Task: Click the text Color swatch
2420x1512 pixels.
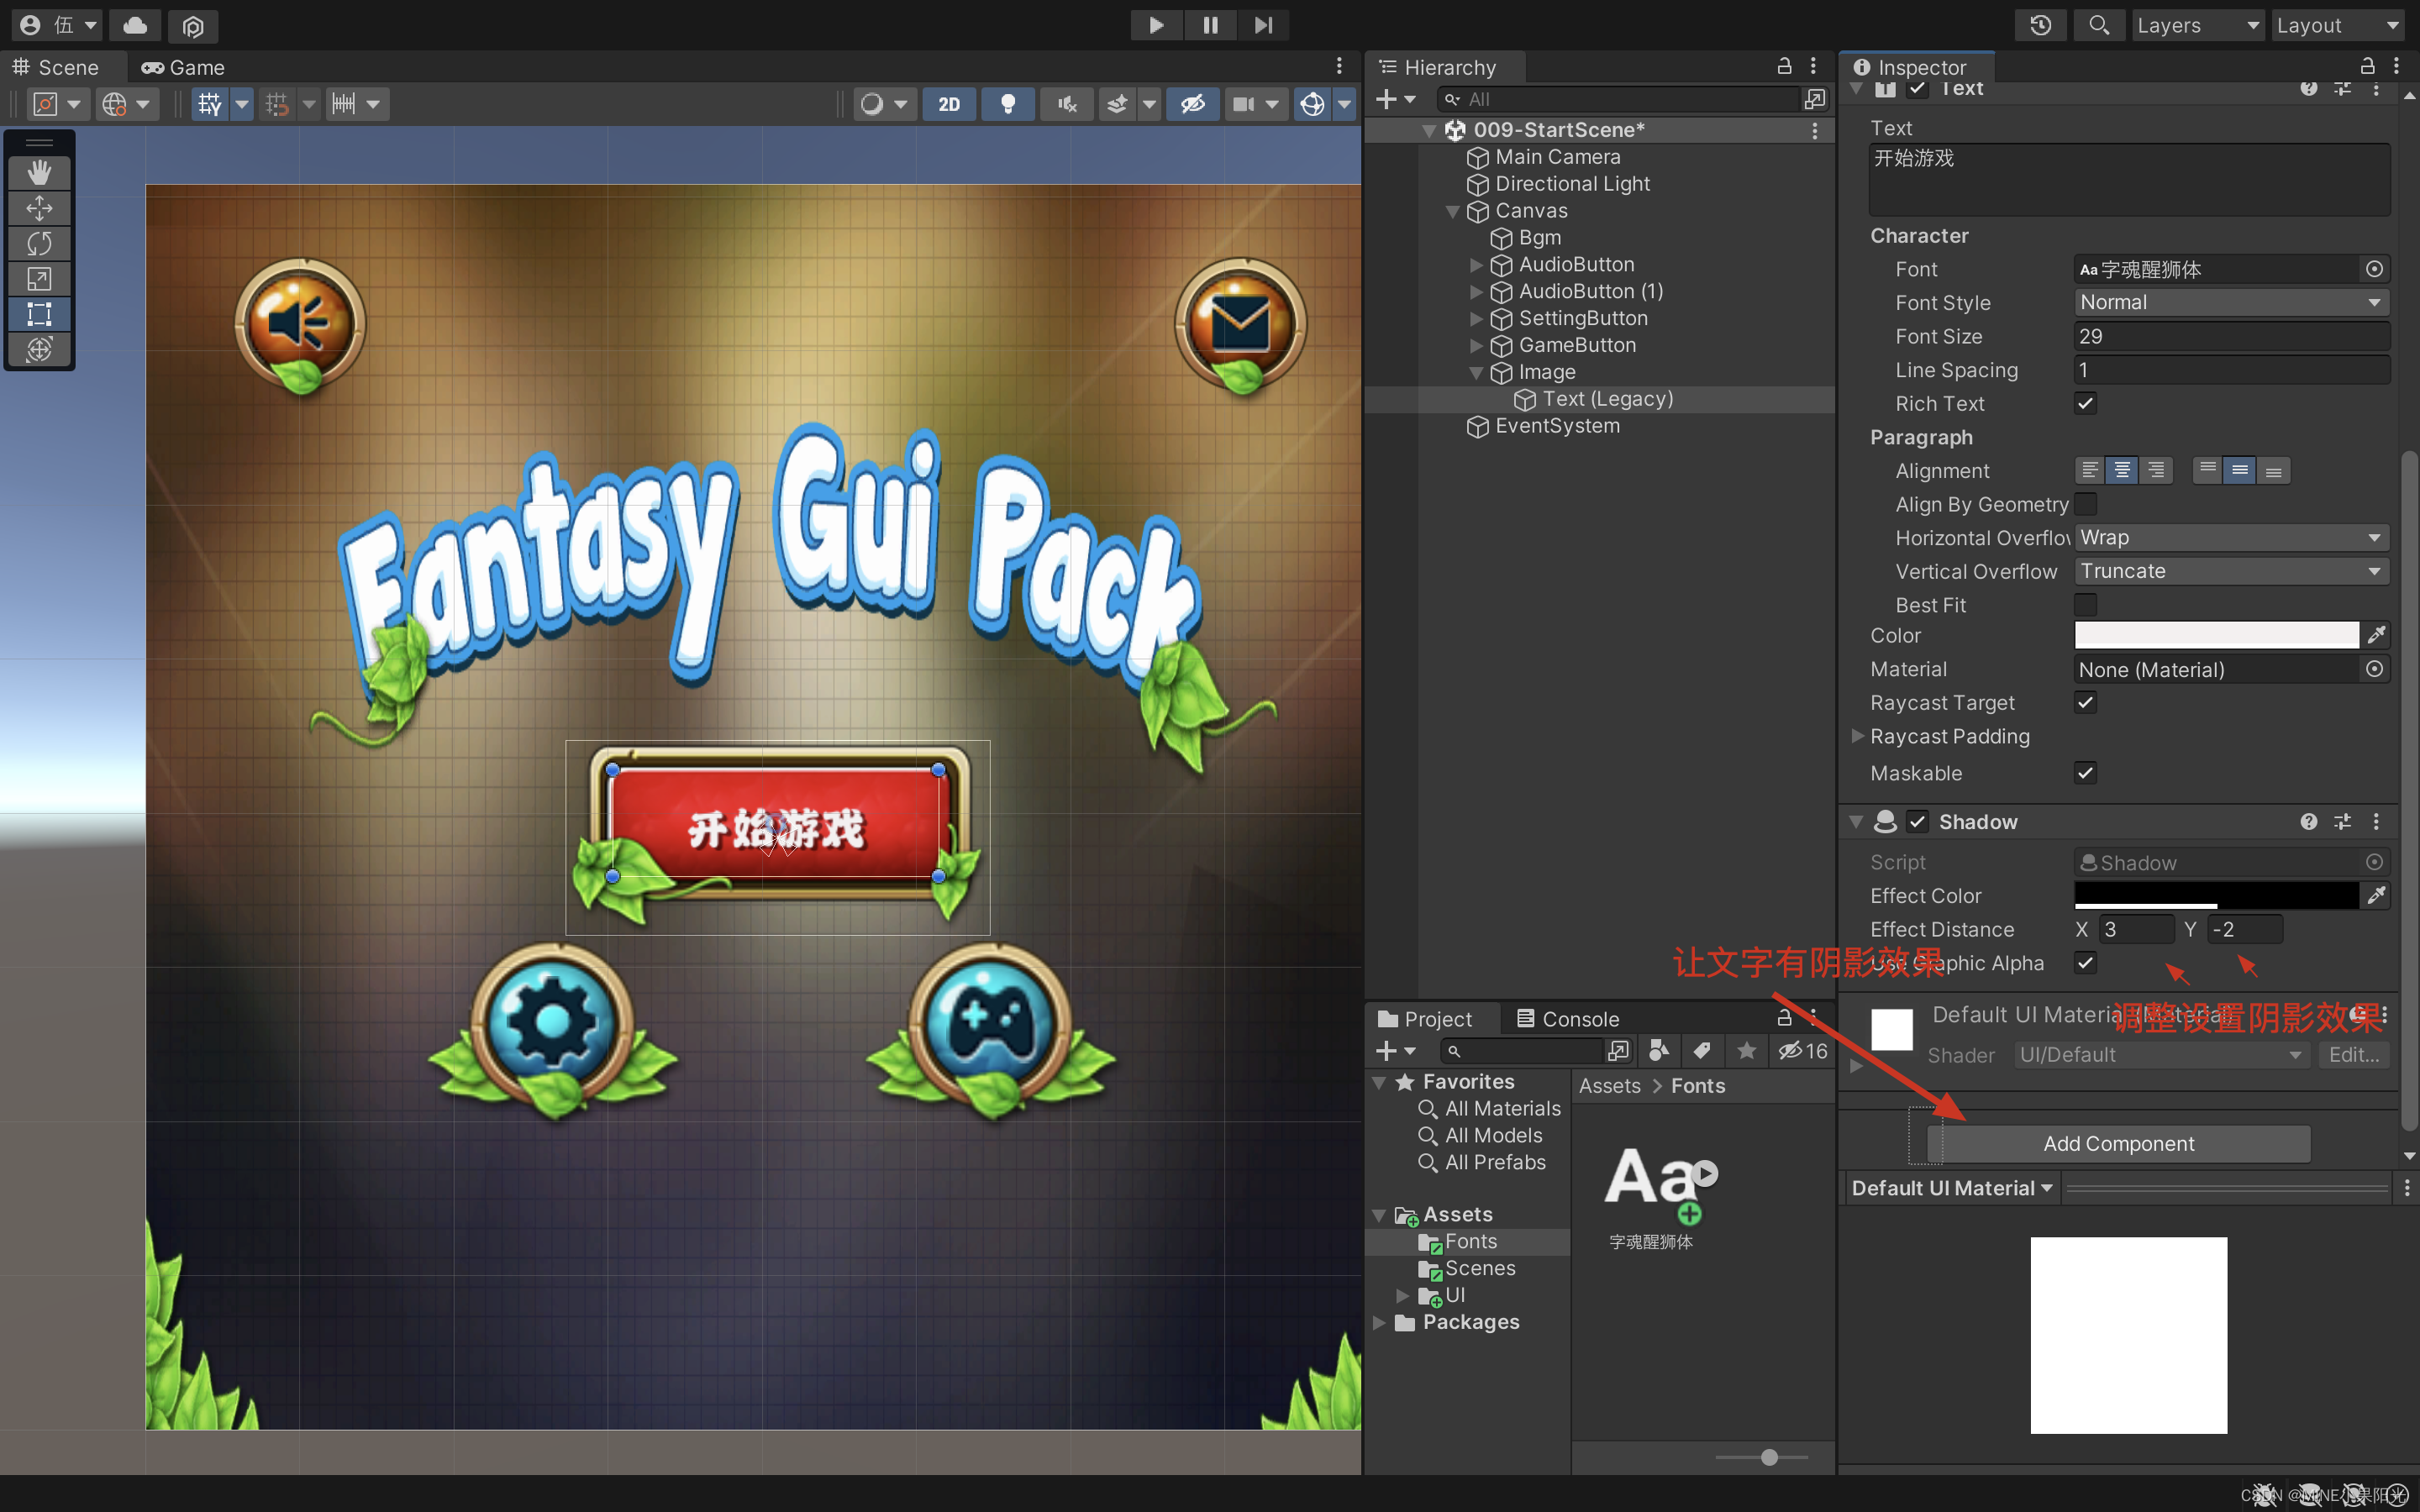Action: [2216, 635]
